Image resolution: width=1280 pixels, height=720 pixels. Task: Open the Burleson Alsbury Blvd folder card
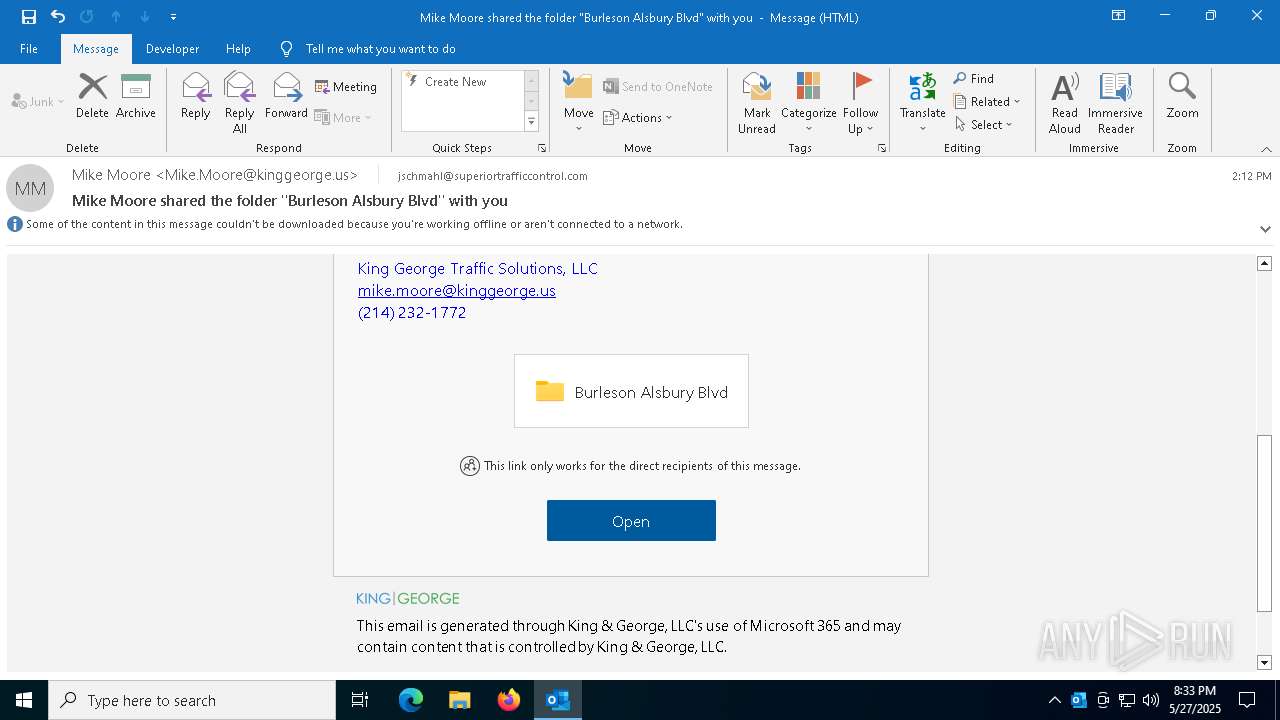[631, 391]
